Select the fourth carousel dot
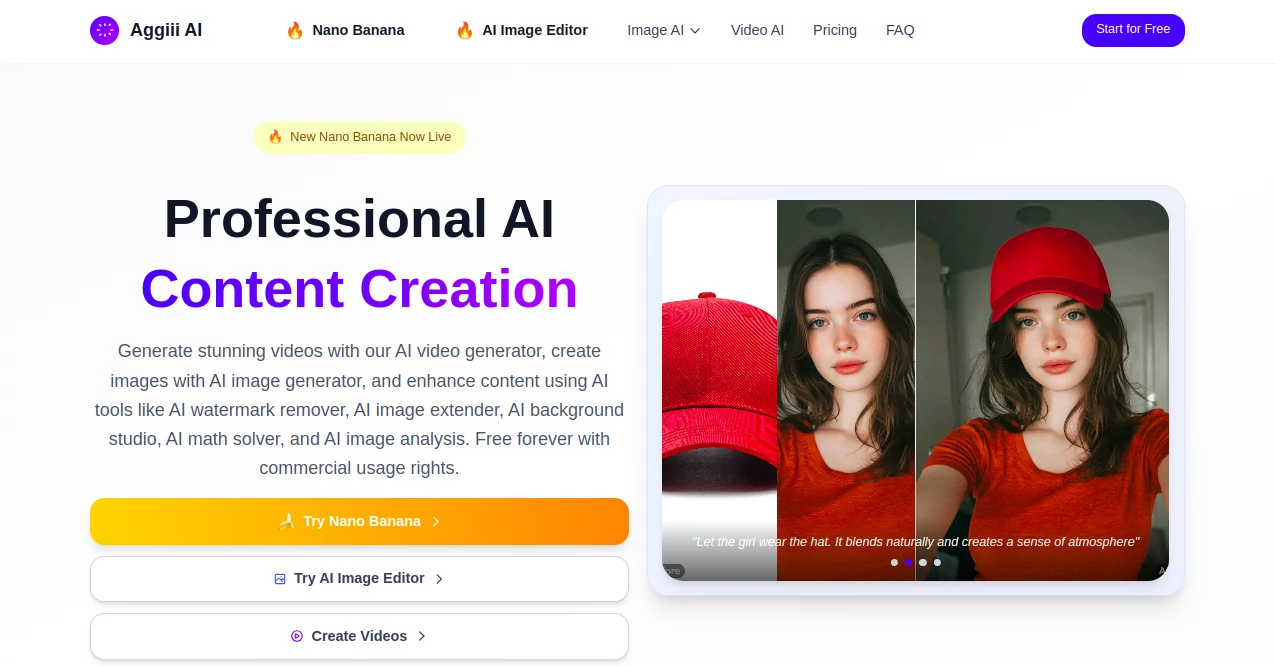 (937, 562)
